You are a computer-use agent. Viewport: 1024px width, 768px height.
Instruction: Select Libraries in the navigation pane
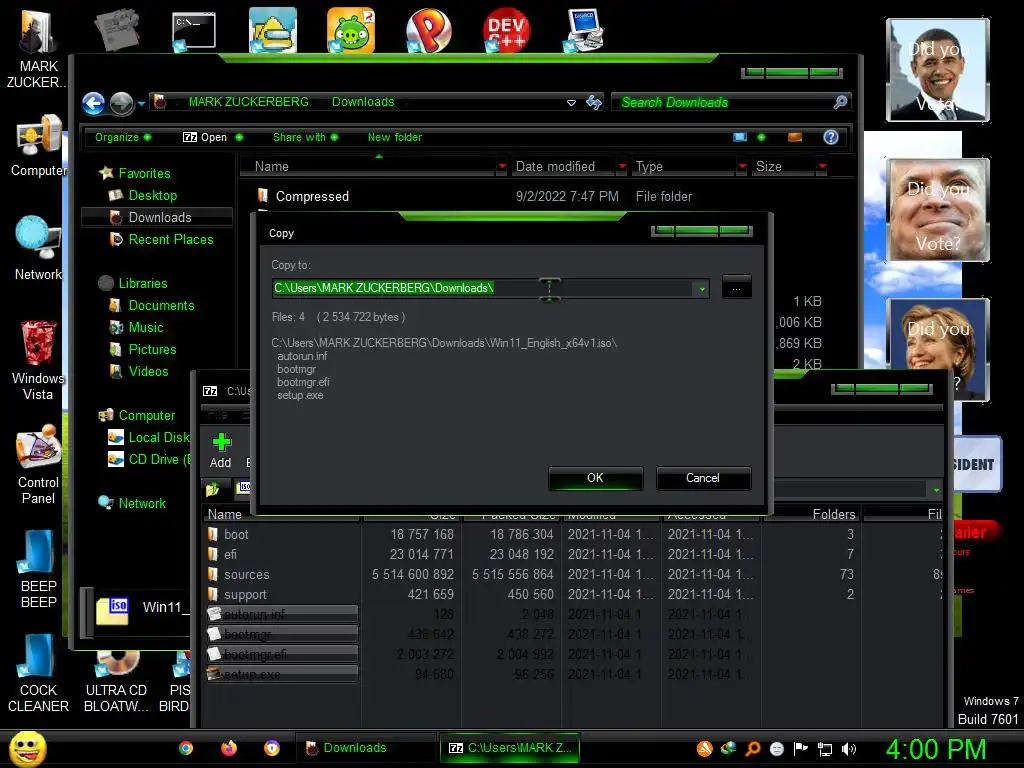142,283
